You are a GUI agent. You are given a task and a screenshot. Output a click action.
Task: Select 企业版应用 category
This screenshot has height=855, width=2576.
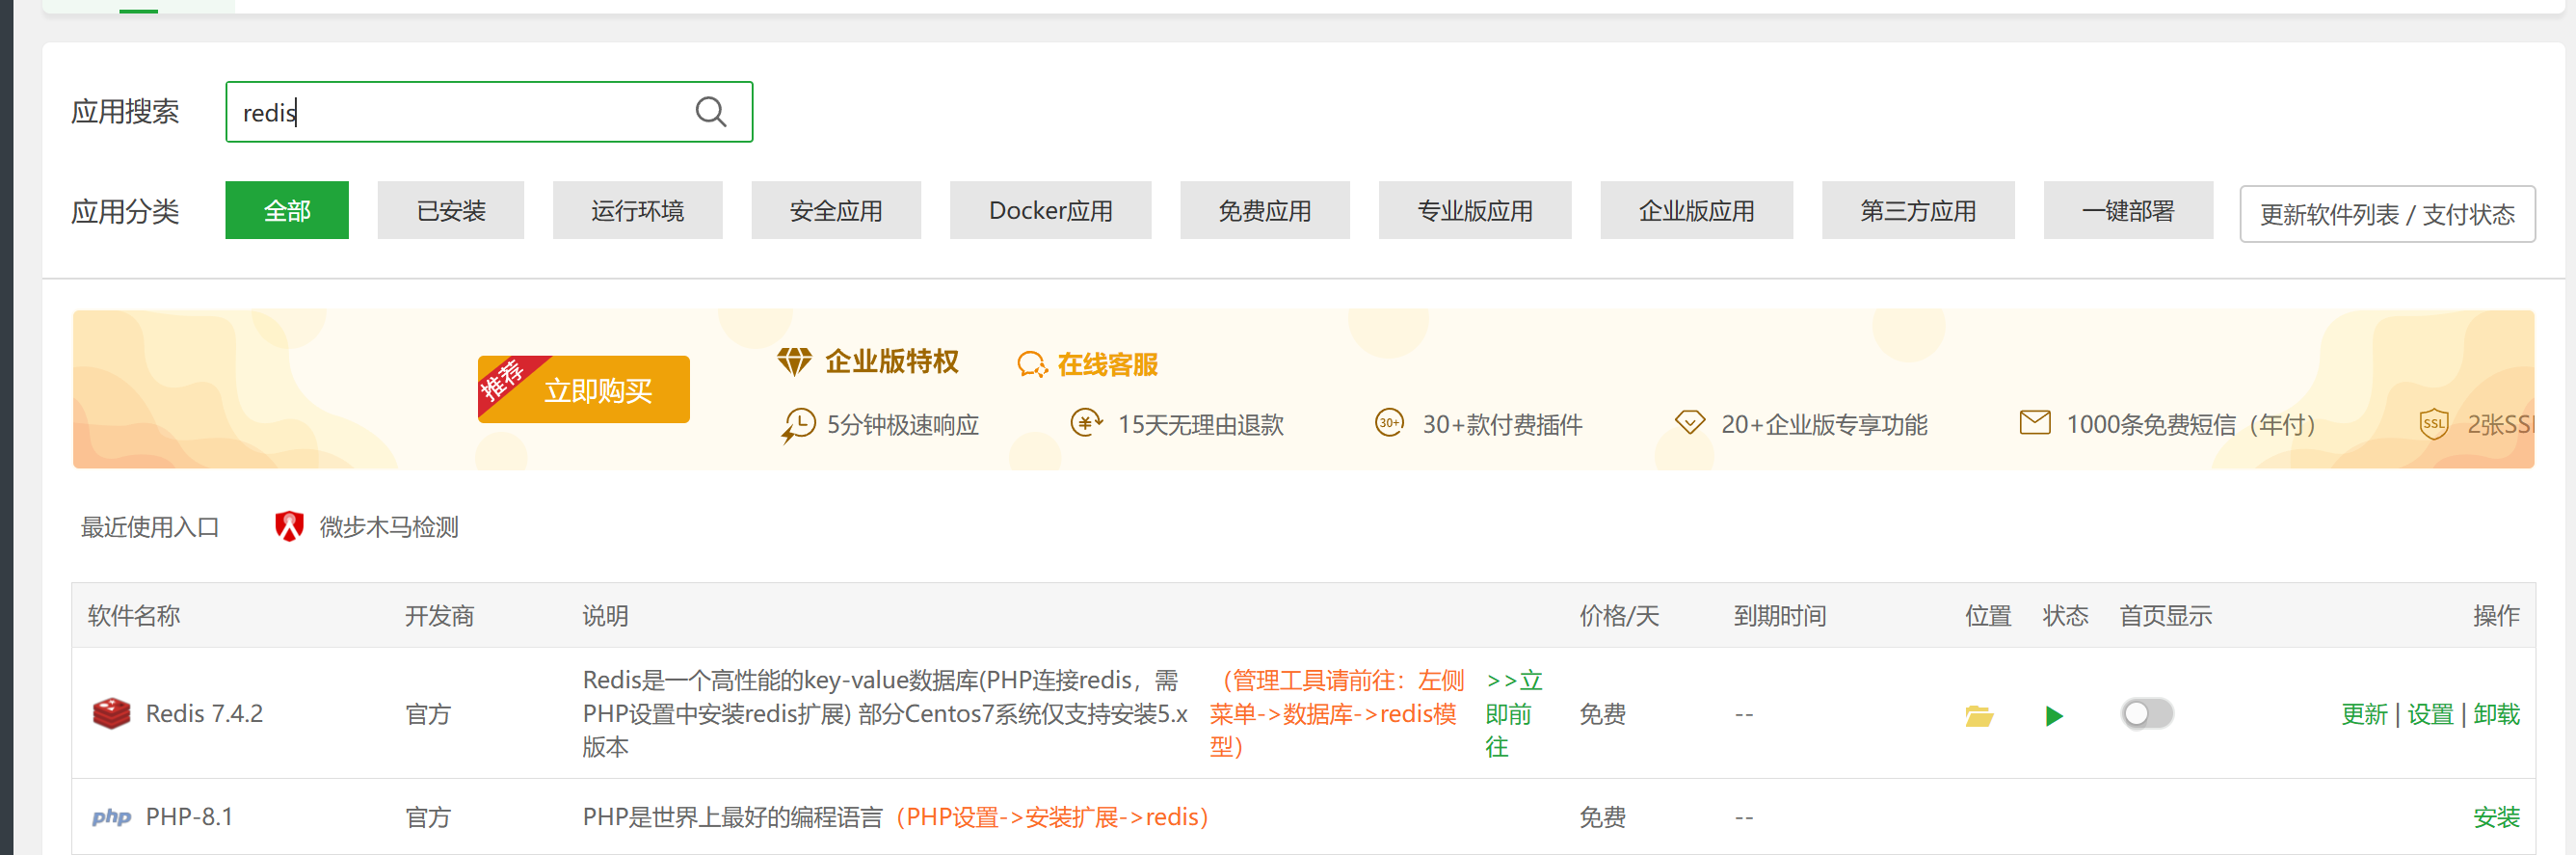click(x=1696, y=210)
